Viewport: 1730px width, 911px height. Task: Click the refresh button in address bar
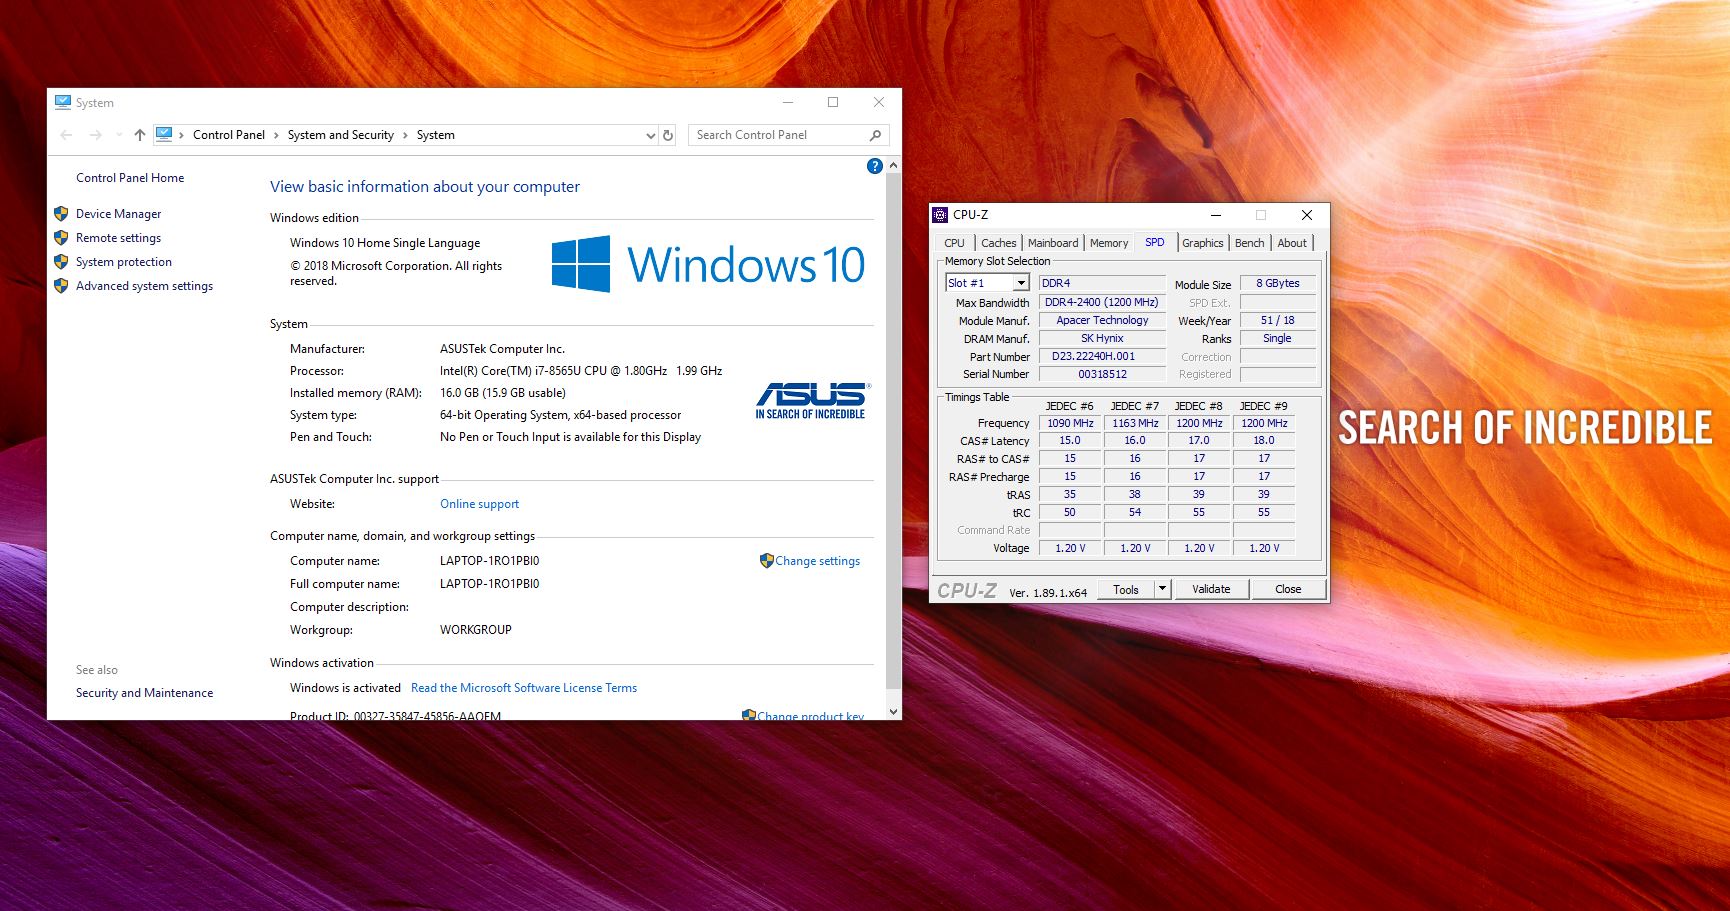pyautogui.click(x=668, y=135)
